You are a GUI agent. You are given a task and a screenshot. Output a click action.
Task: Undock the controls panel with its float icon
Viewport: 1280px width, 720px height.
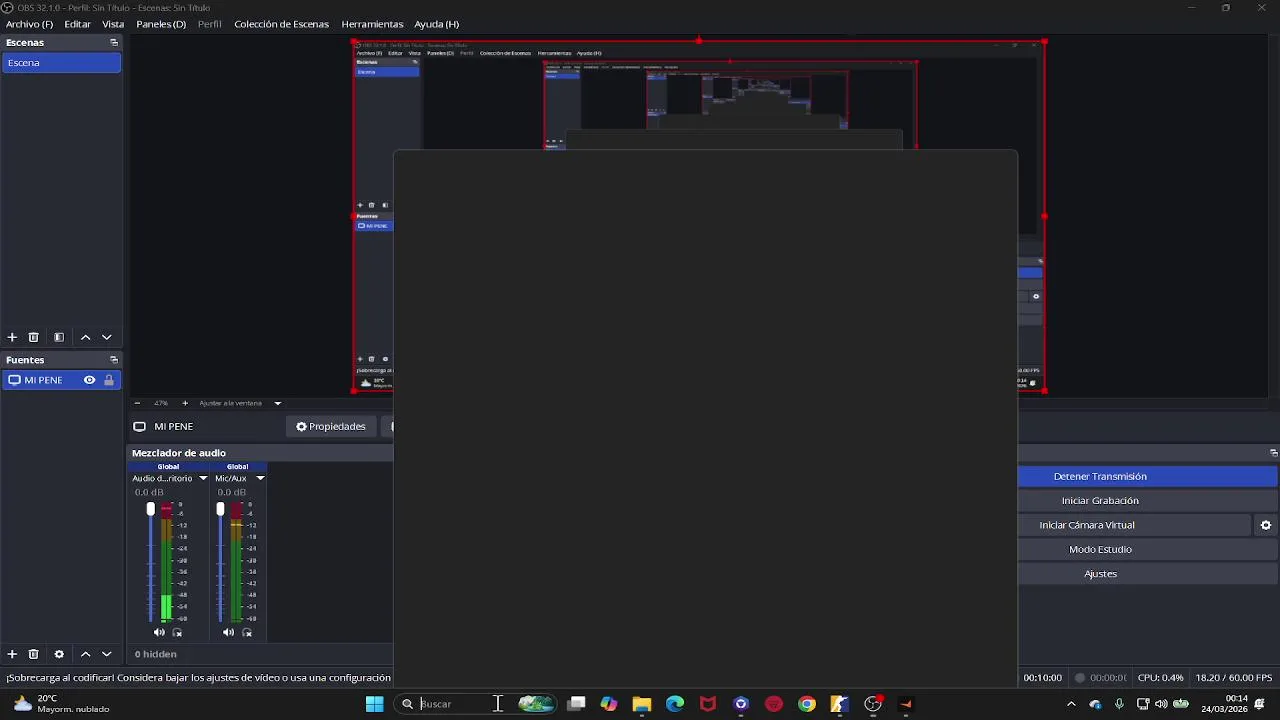coord(1273,453)
